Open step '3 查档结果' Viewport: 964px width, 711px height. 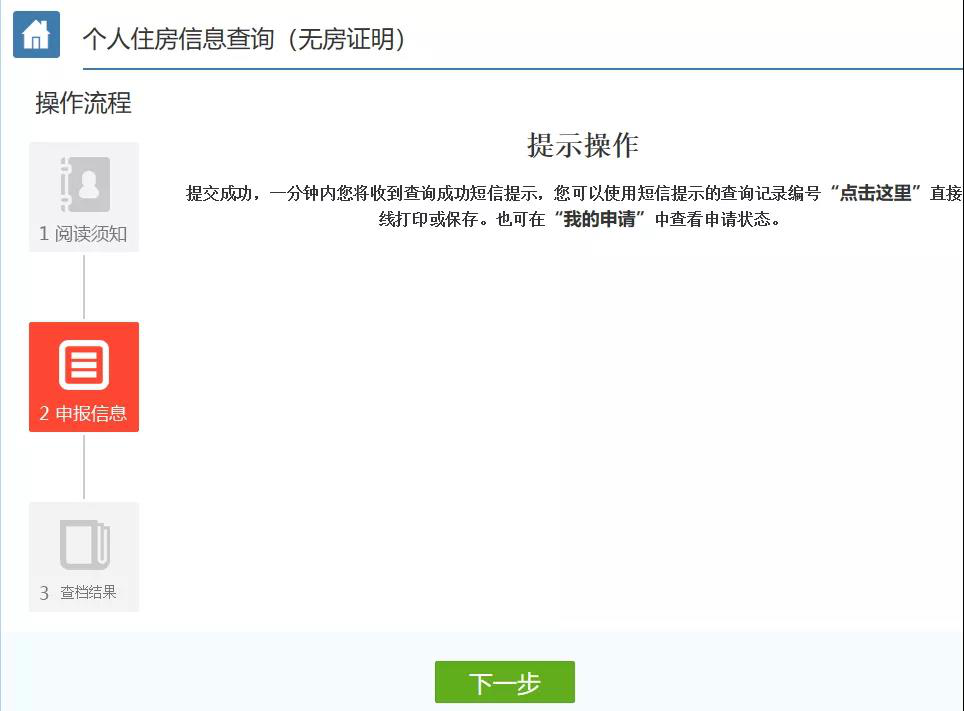click(84, 557)
